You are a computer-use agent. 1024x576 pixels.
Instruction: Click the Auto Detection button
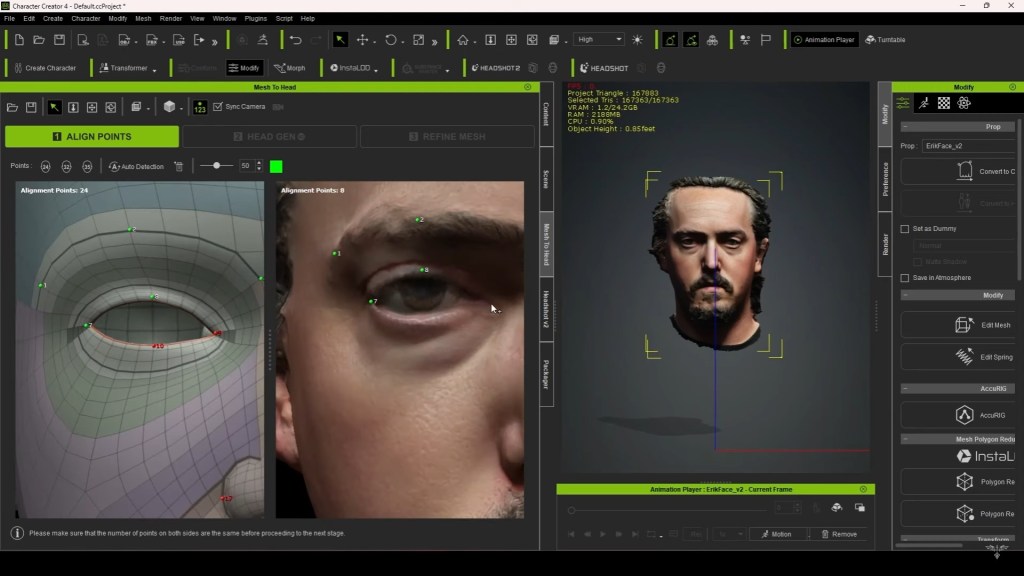coord(136,167)
